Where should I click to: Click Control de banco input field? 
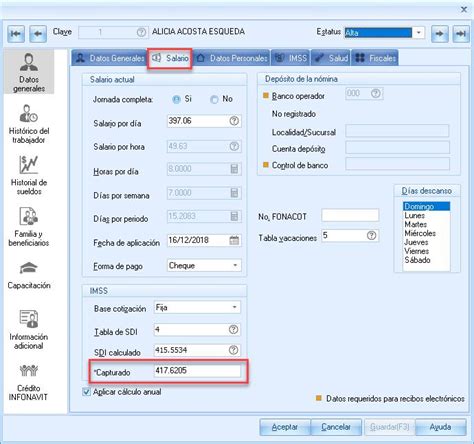coord(397,164)
